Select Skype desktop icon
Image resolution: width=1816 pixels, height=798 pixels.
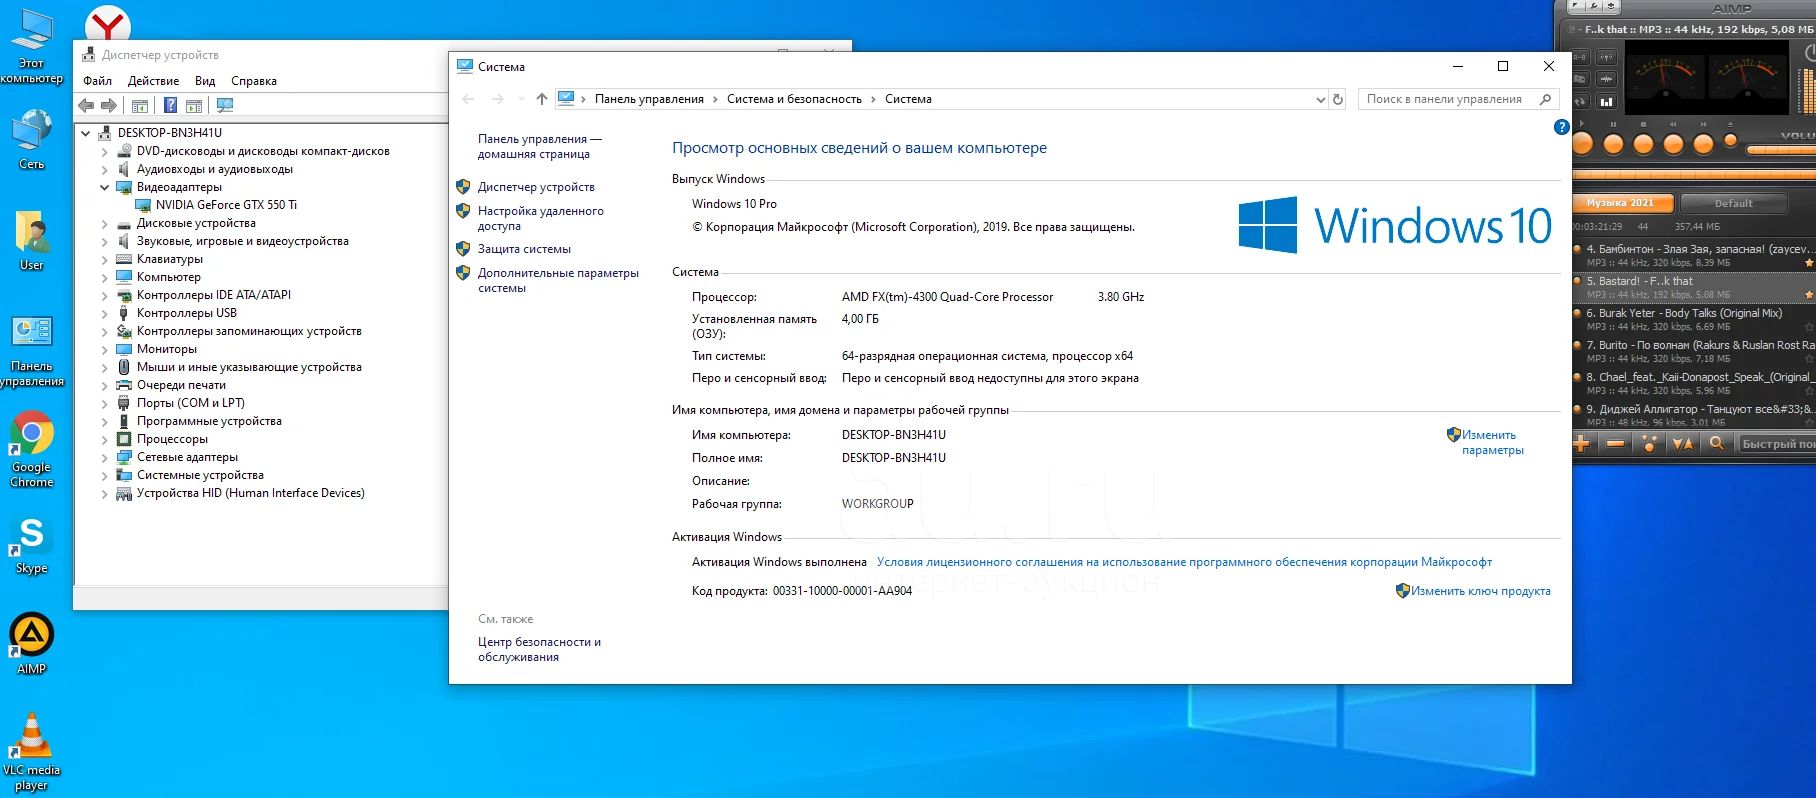point(31,546)
